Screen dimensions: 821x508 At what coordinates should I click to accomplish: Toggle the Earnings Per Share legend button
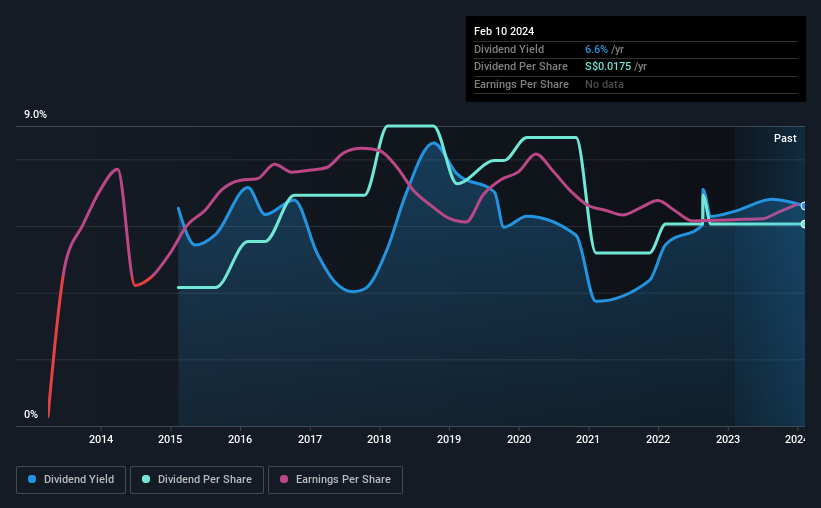(335, 480)
